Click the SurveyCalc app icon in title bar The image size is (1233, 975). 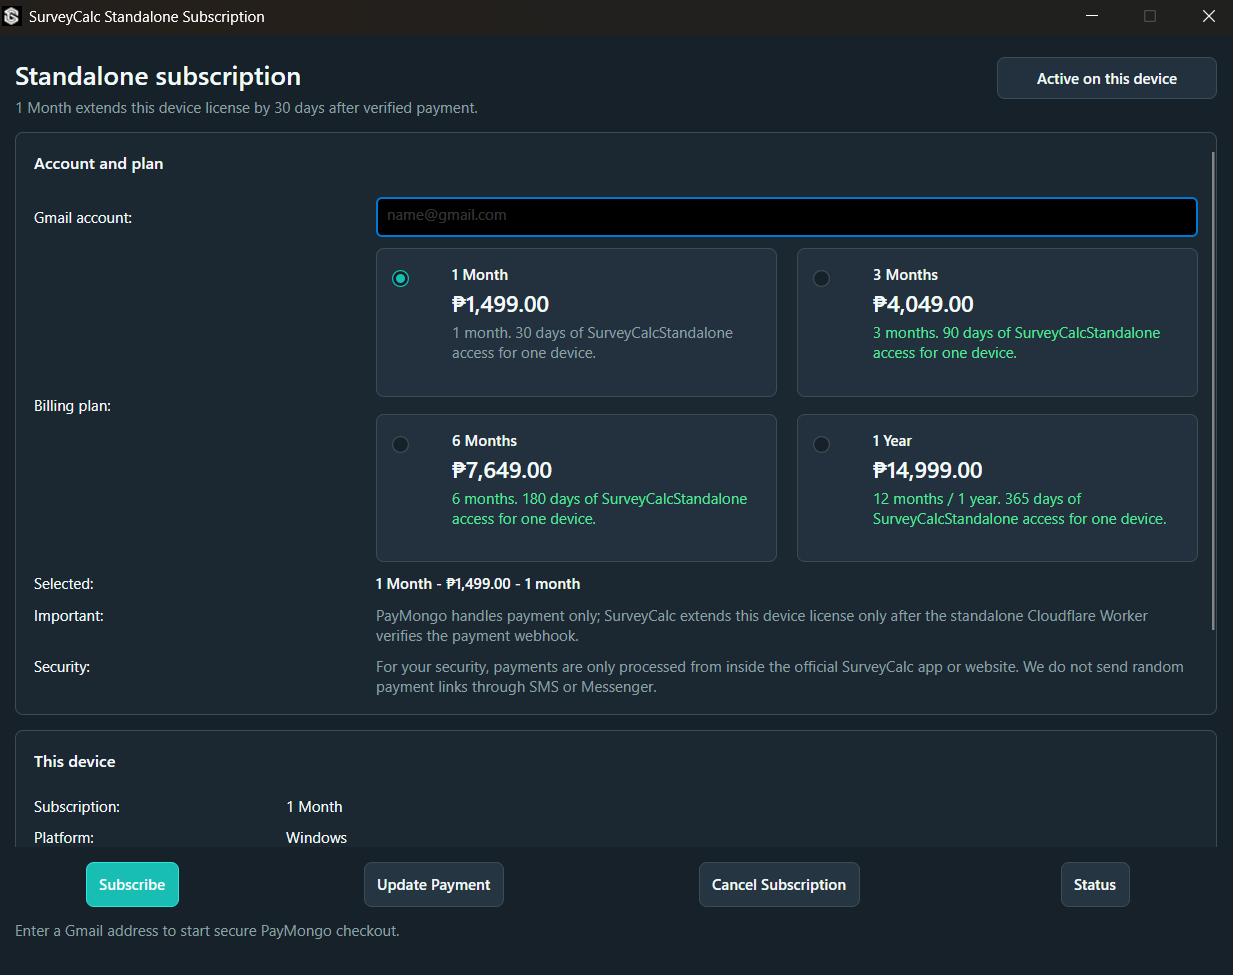(x=12, y=16)
